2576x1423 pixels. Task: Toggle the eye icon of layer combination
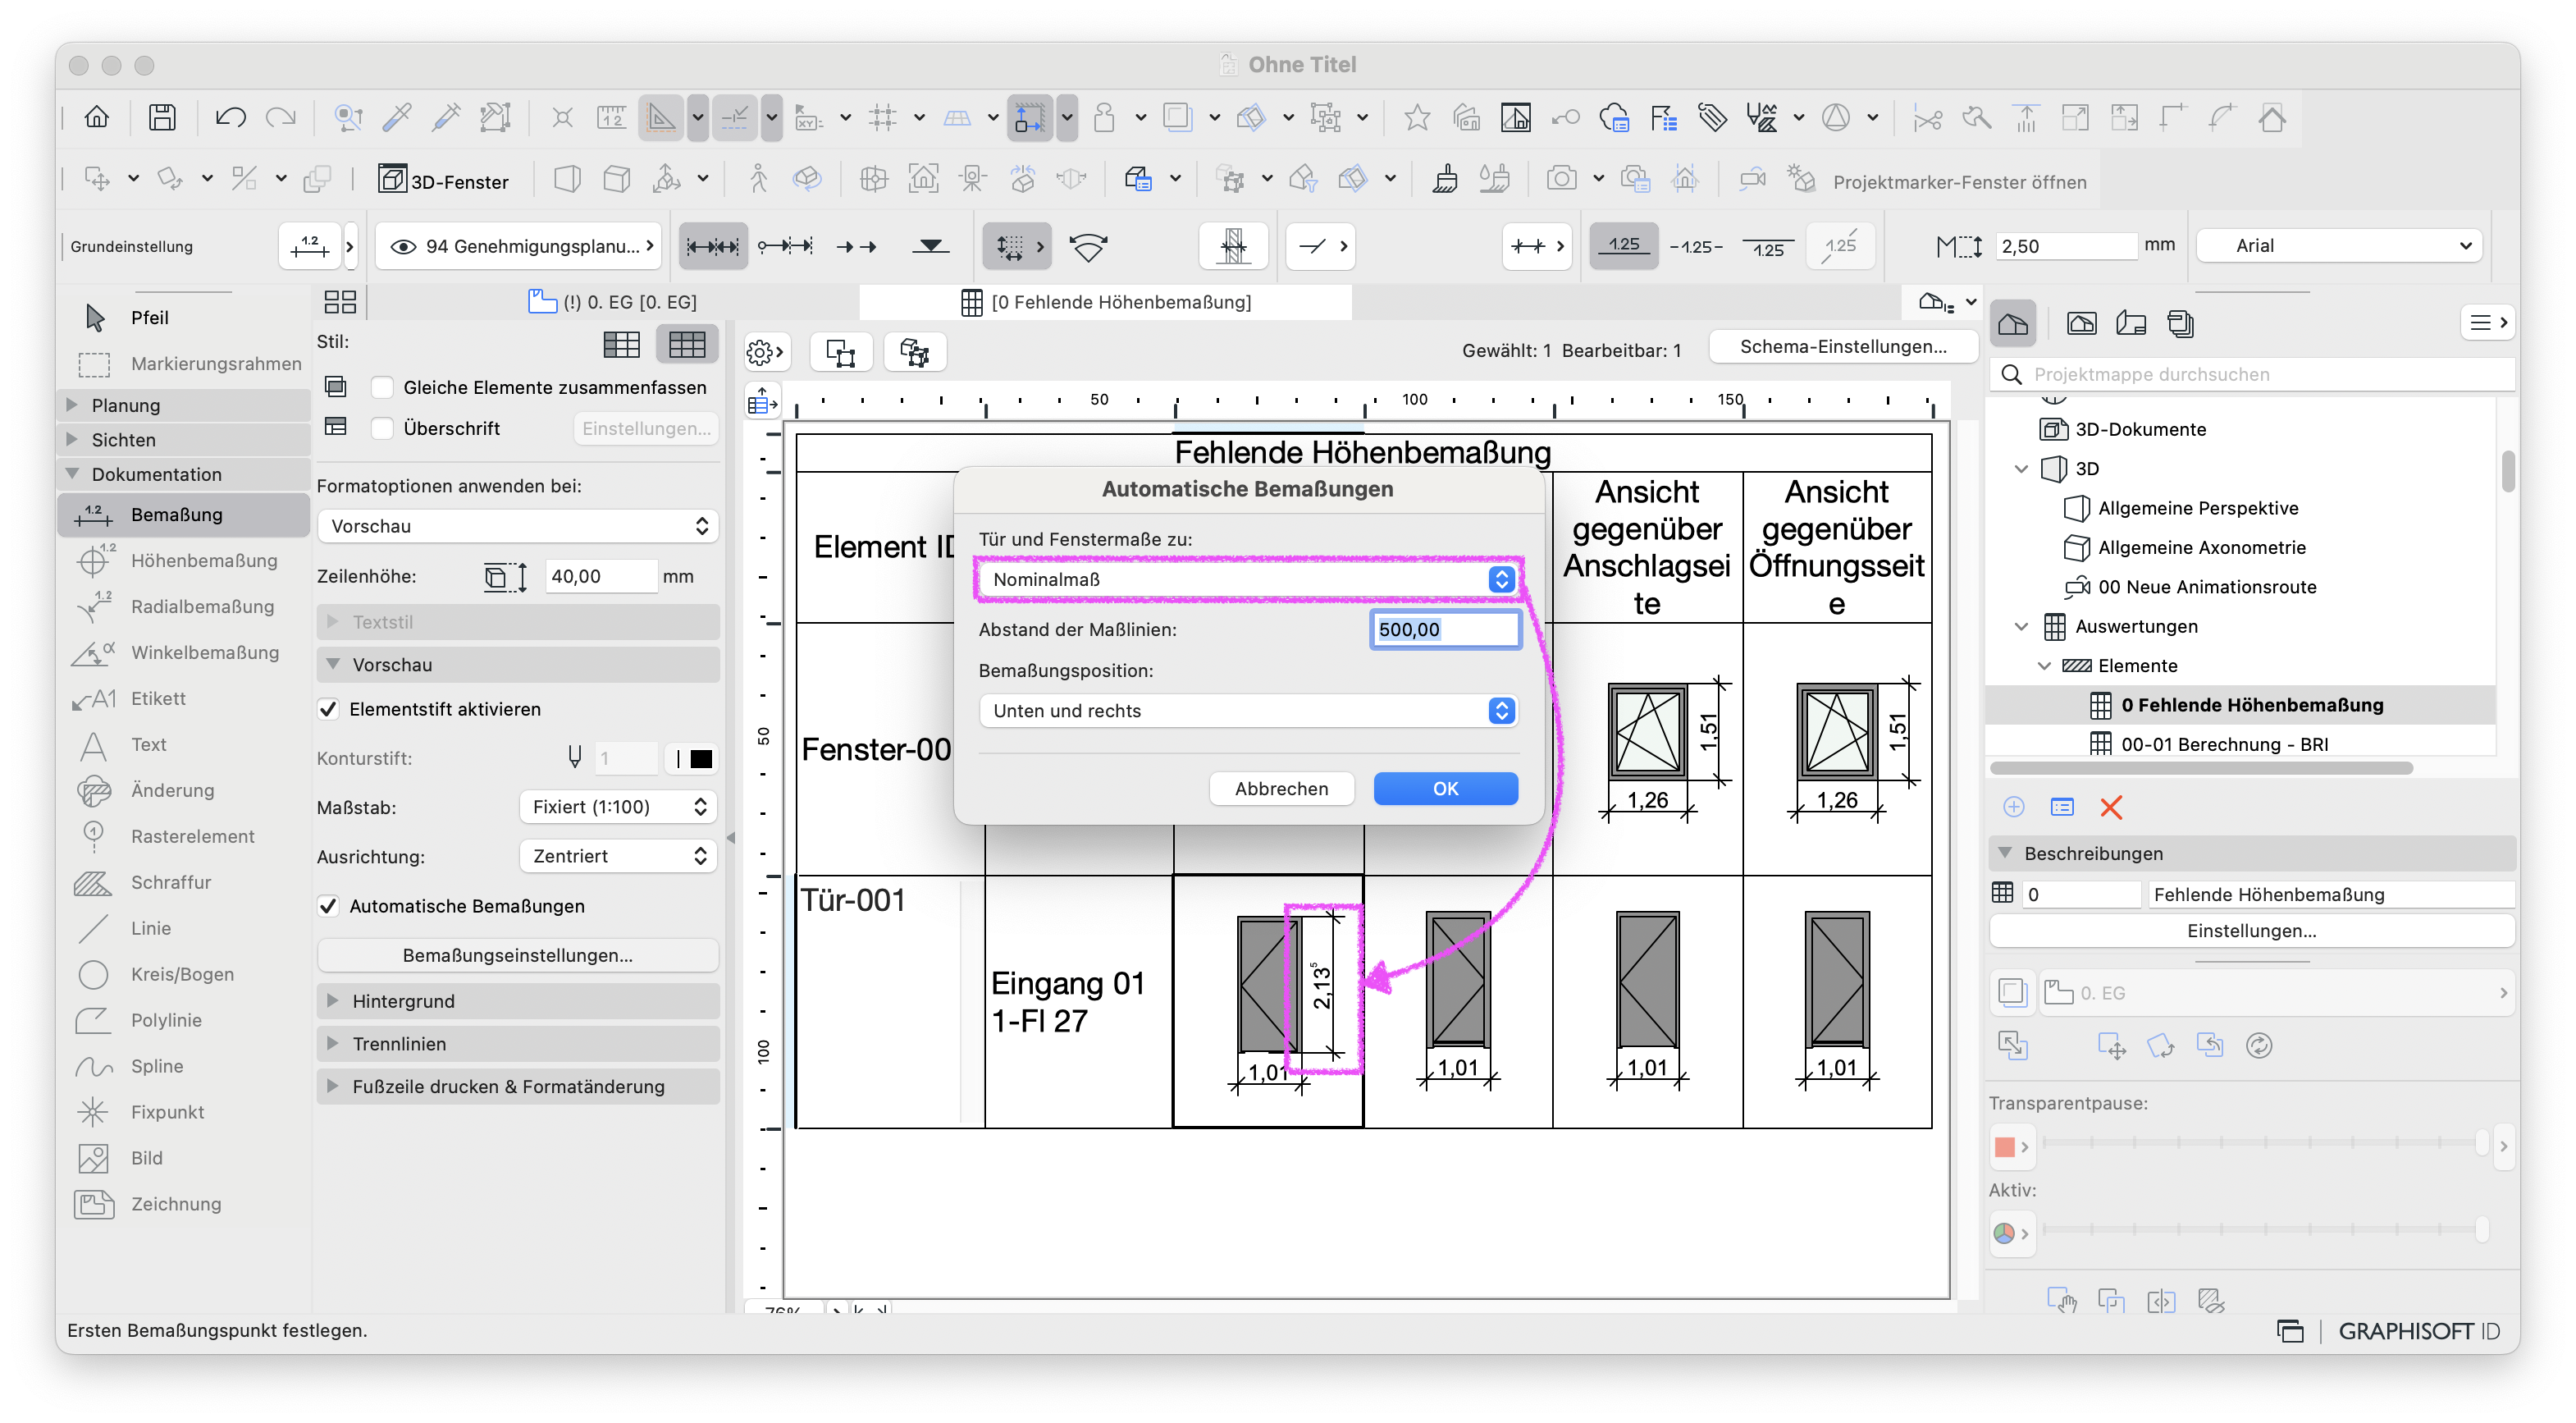[x=403, y=246]
